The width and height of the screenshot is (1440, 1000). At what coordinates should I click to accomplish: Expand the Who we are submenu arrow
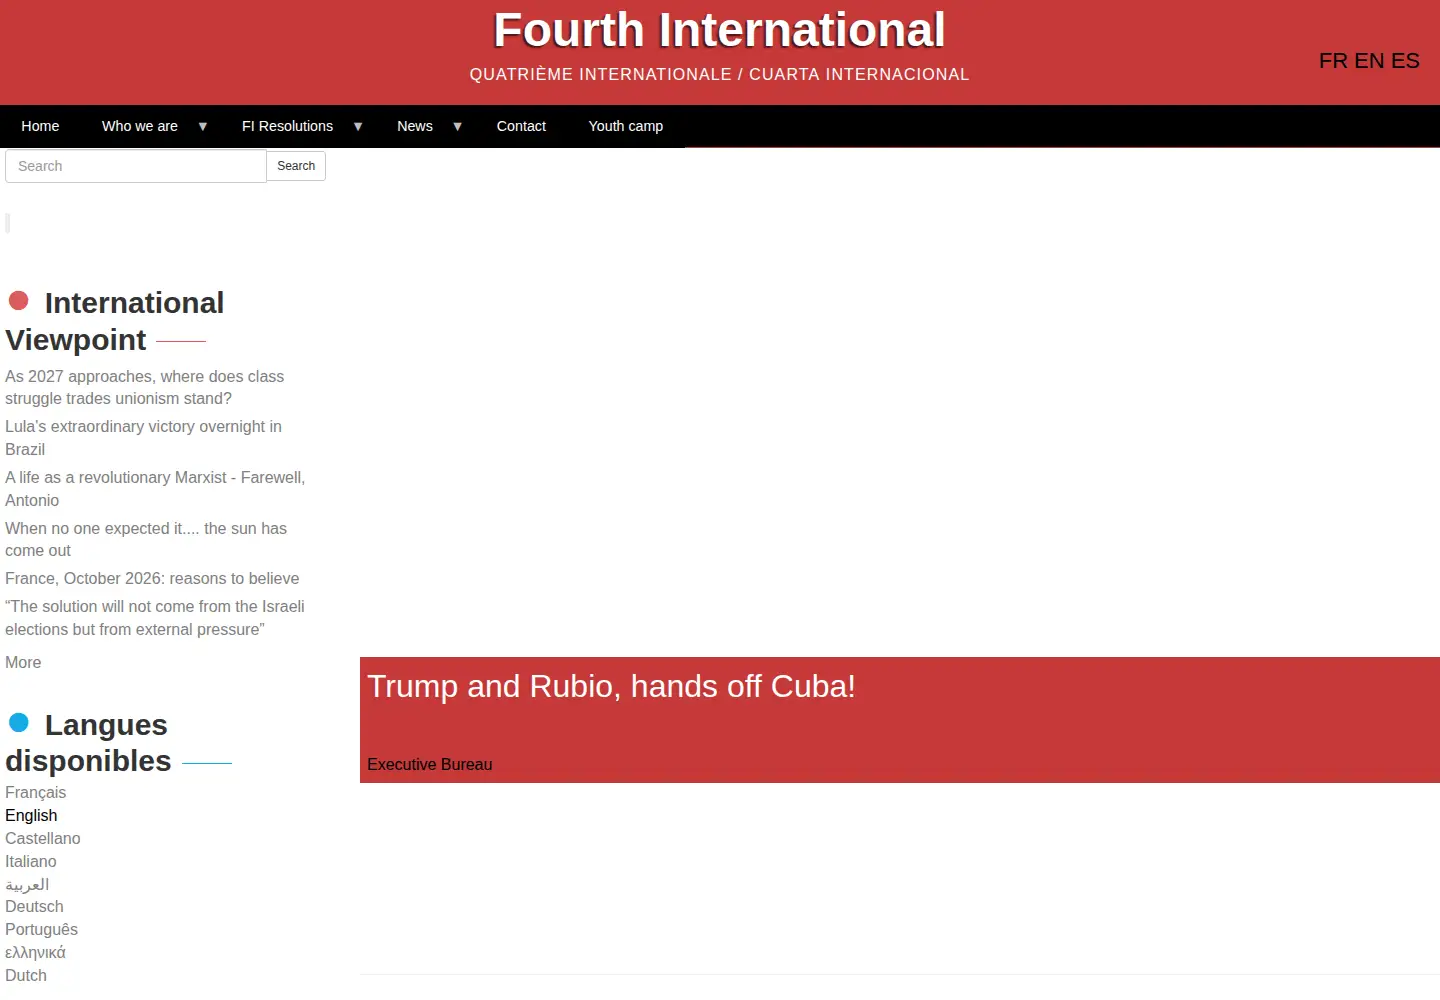point(203,127)
